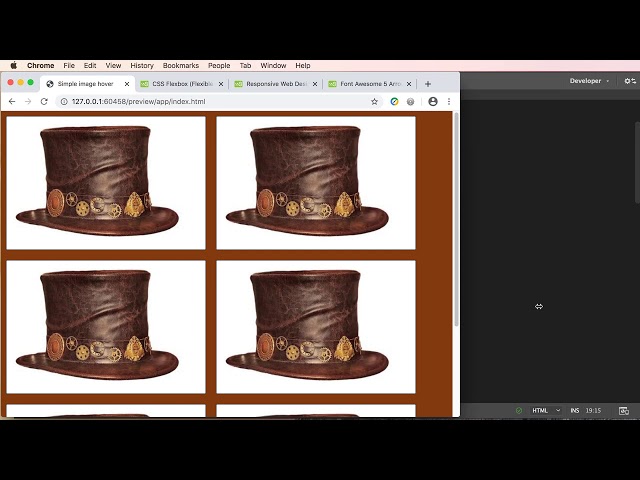Click the red close window button

tap(11, 82)
